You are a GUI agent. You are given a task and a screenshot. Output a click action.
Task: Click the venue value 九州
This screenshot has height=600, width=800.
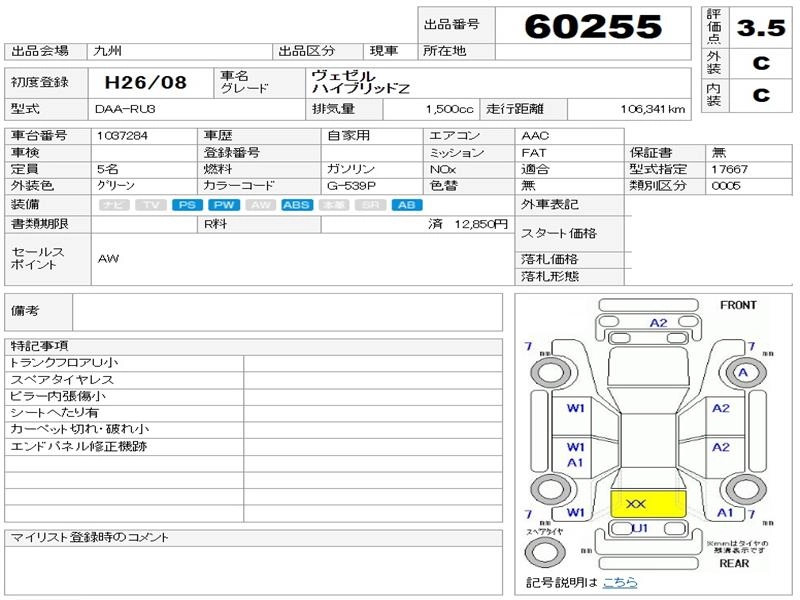[108, 51]
